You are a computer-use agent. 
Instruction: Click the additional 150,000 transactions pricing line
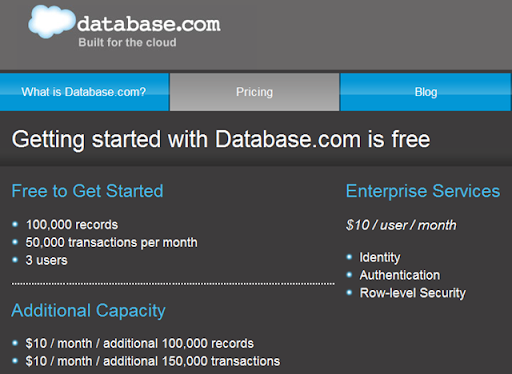tap(153, 361)
